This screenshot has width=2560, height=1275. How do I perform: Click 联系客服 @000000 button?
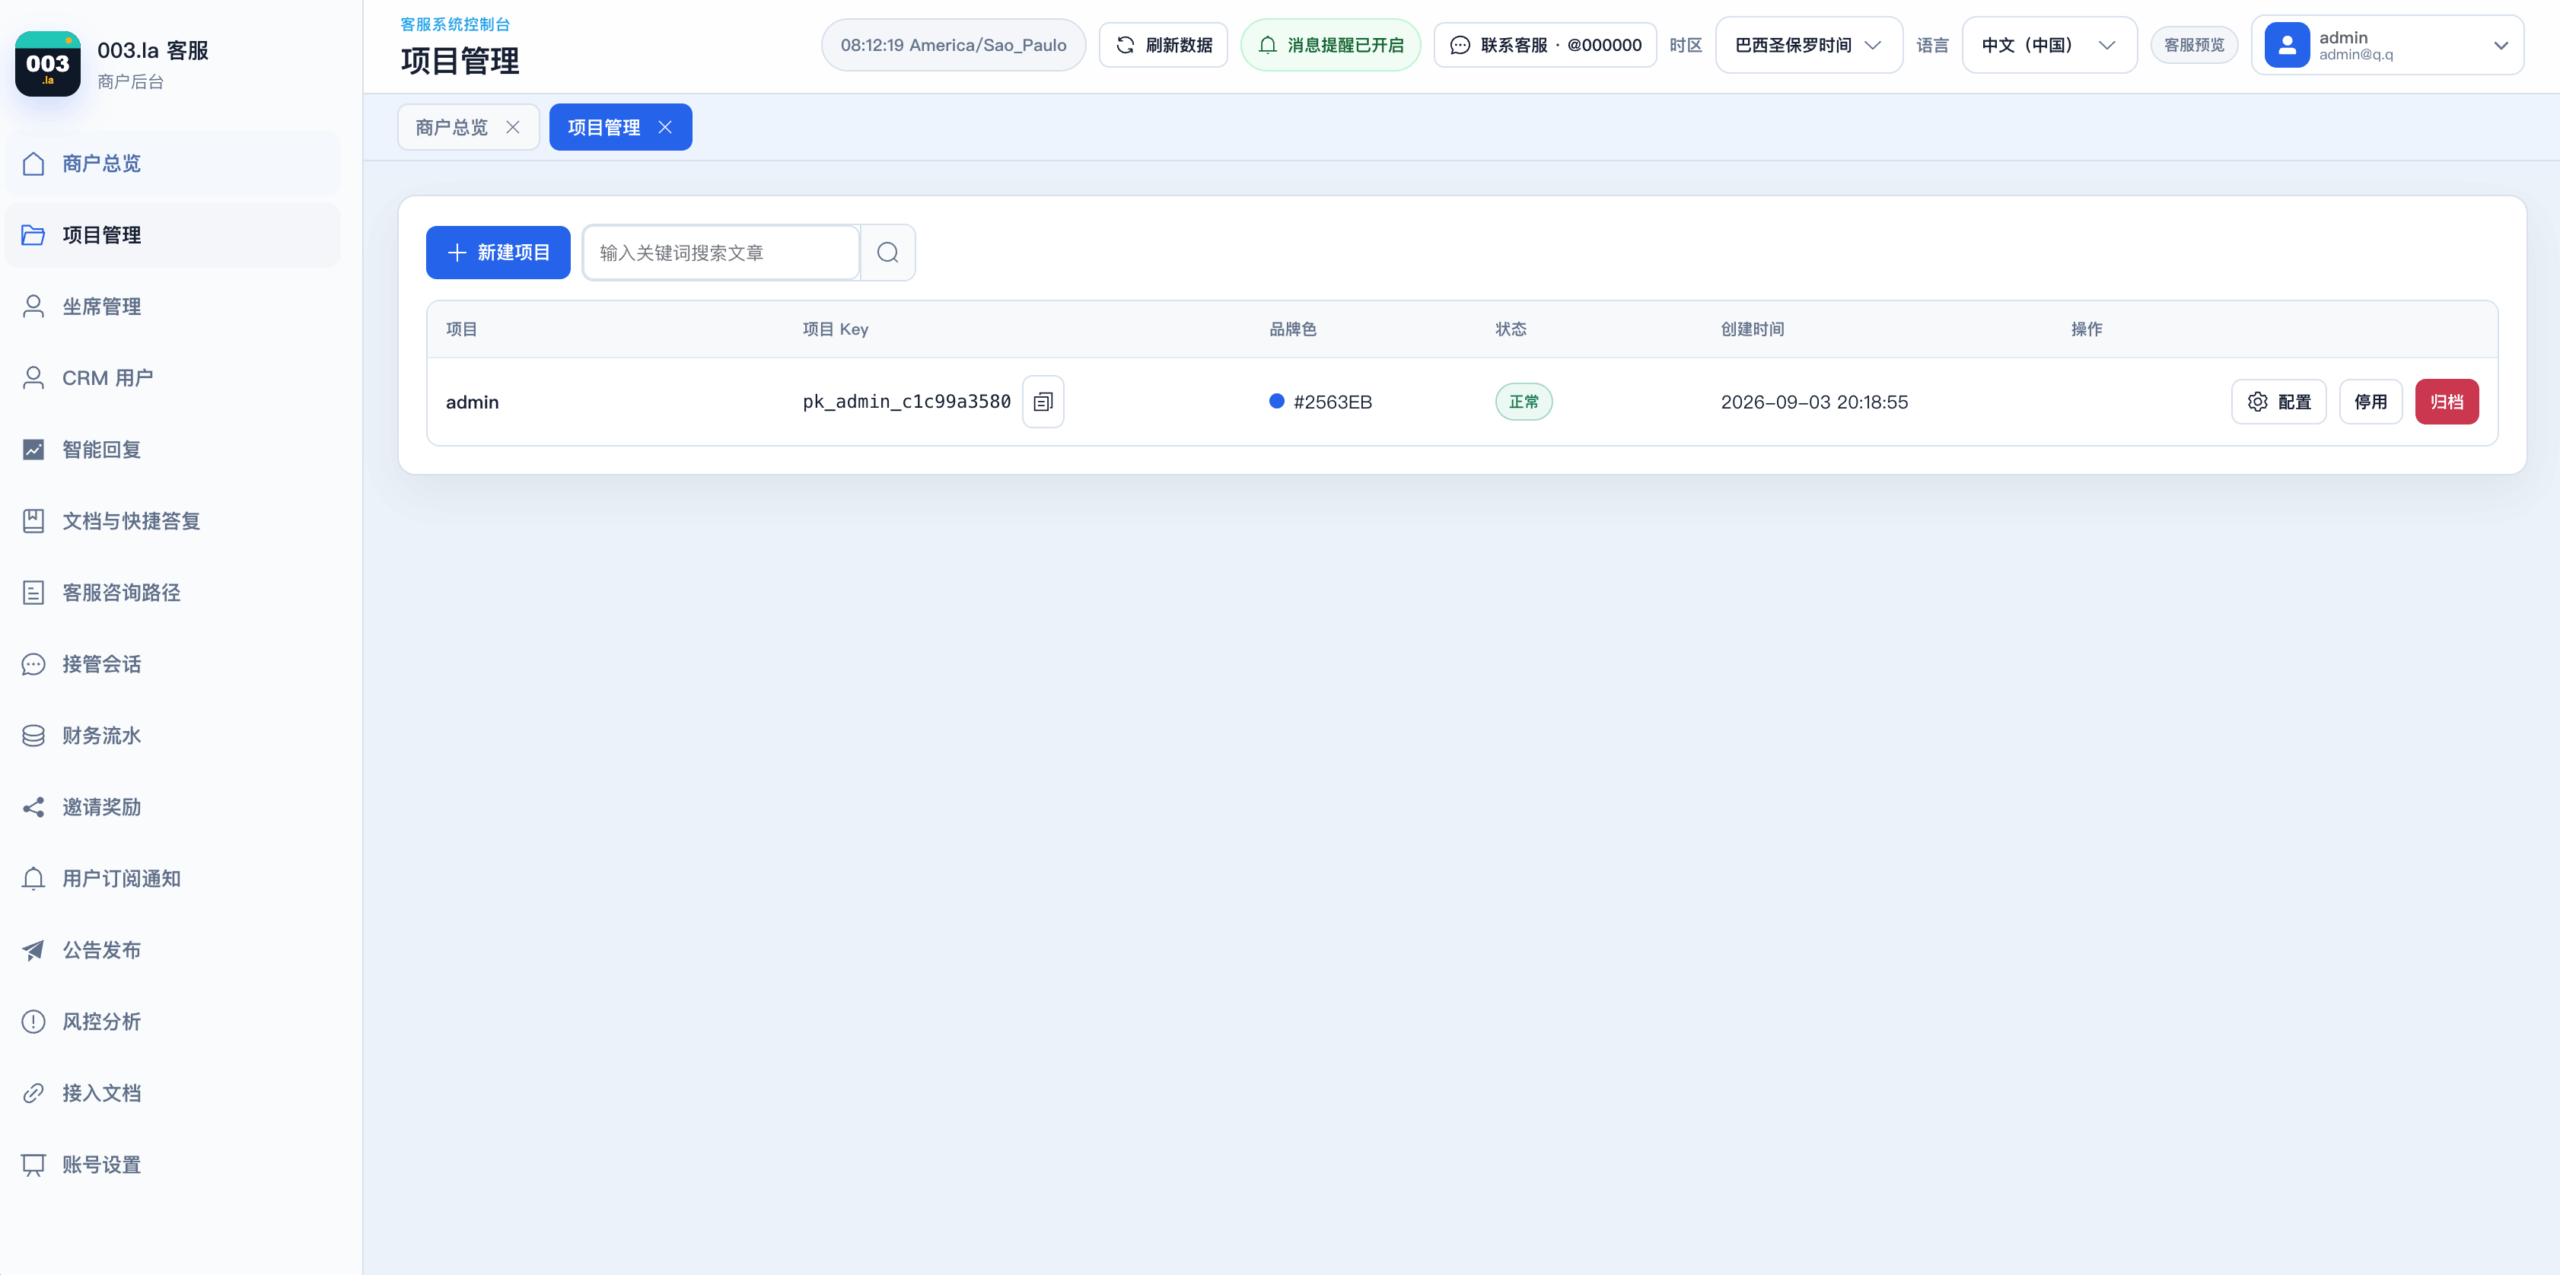click(x=1545, y=45)
